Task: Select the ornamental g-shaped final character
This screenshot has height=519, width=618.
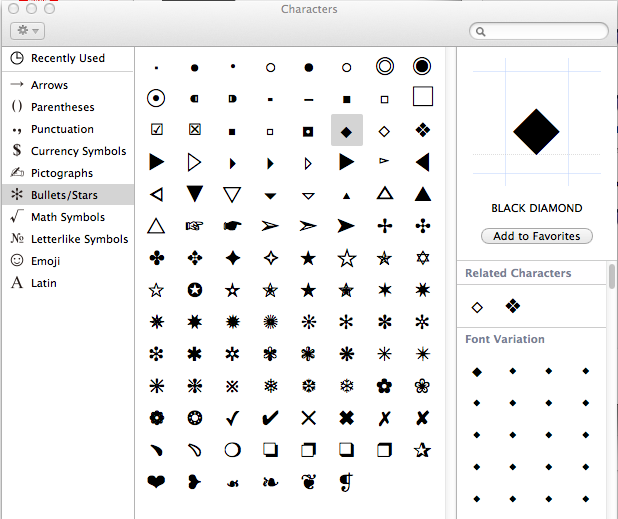Action: pos(346,482)
